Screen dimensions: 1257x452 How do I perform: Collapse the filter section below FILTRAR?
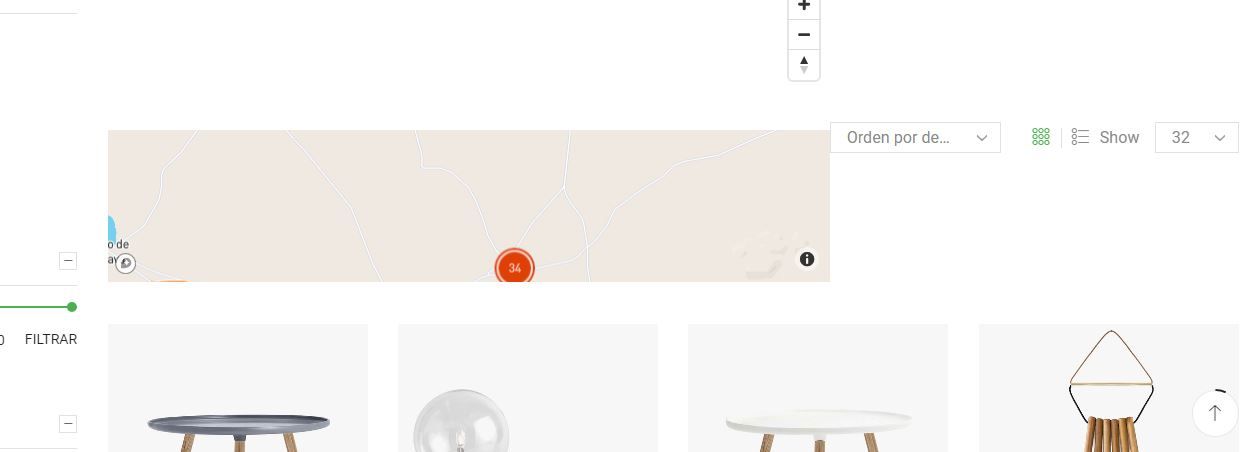tap(68, 423)
